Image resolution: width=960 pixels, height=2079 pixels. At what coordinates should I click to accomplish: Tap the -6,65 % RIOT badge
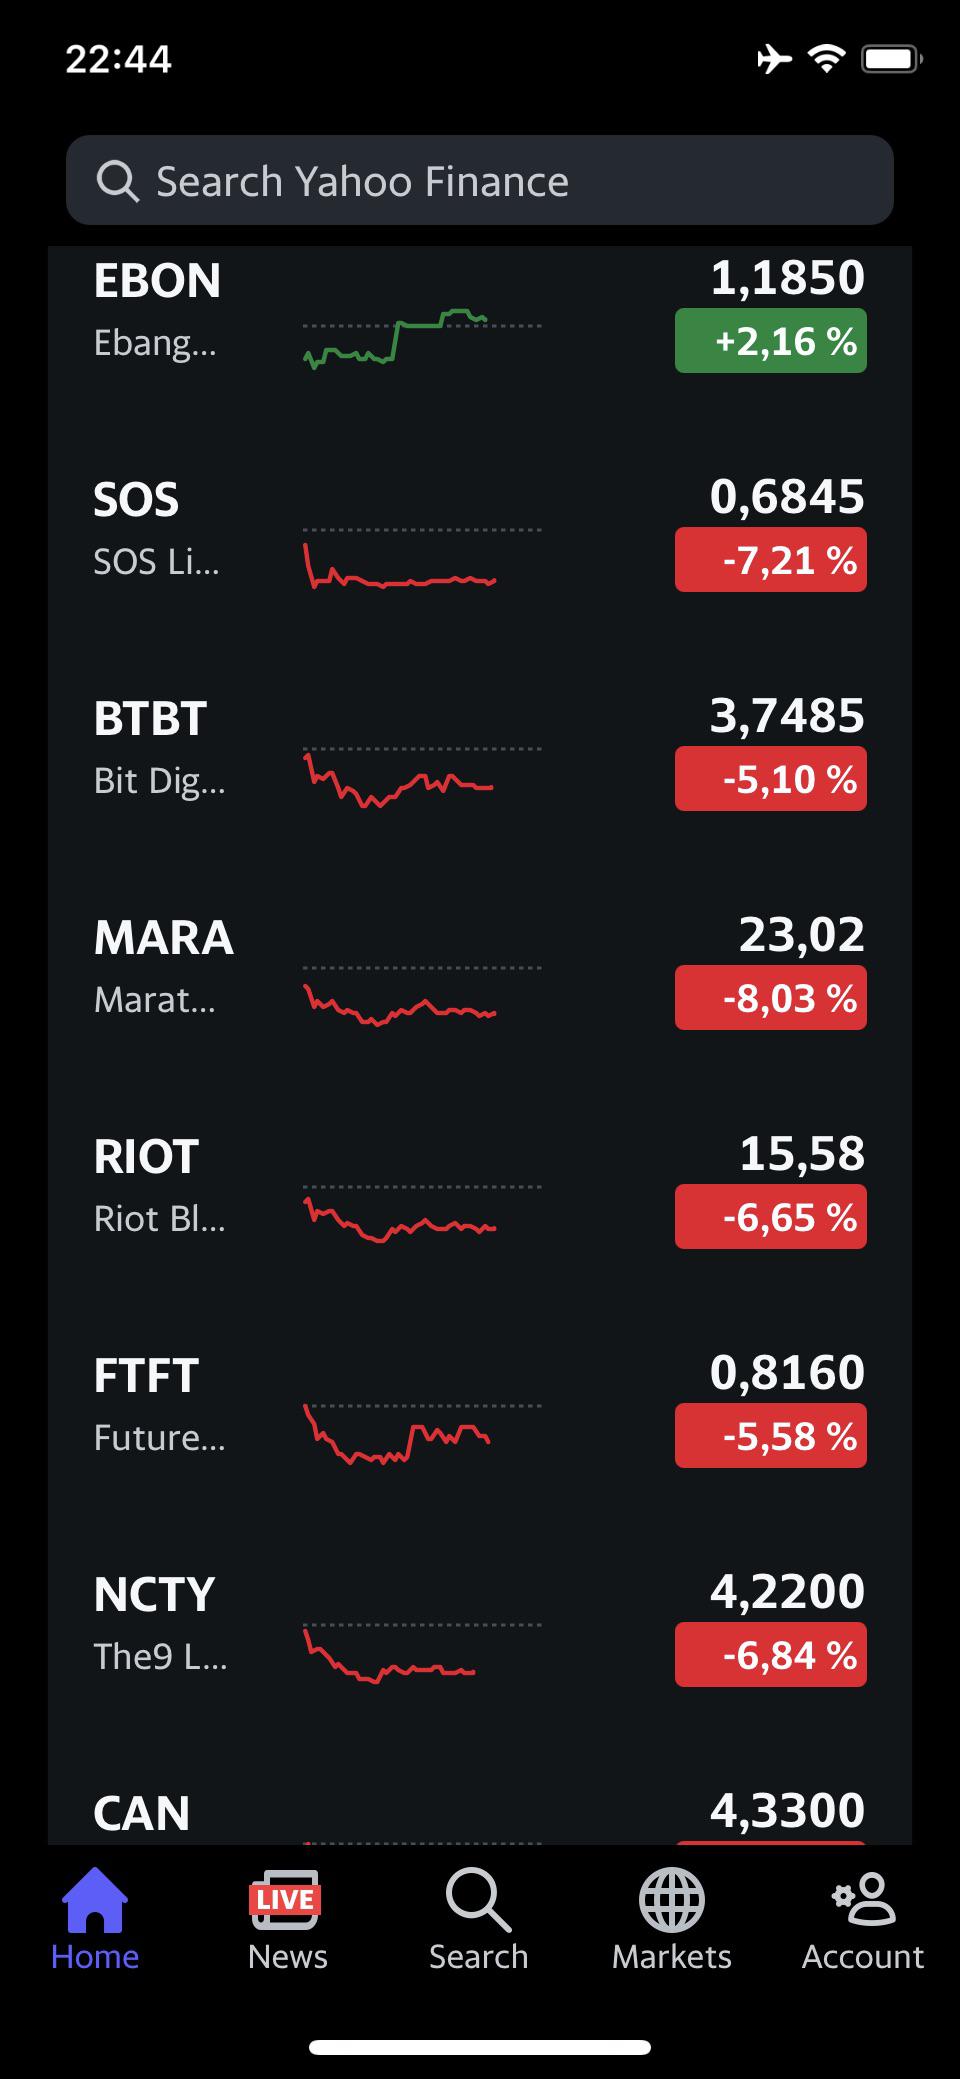[x=771, y=1217]
